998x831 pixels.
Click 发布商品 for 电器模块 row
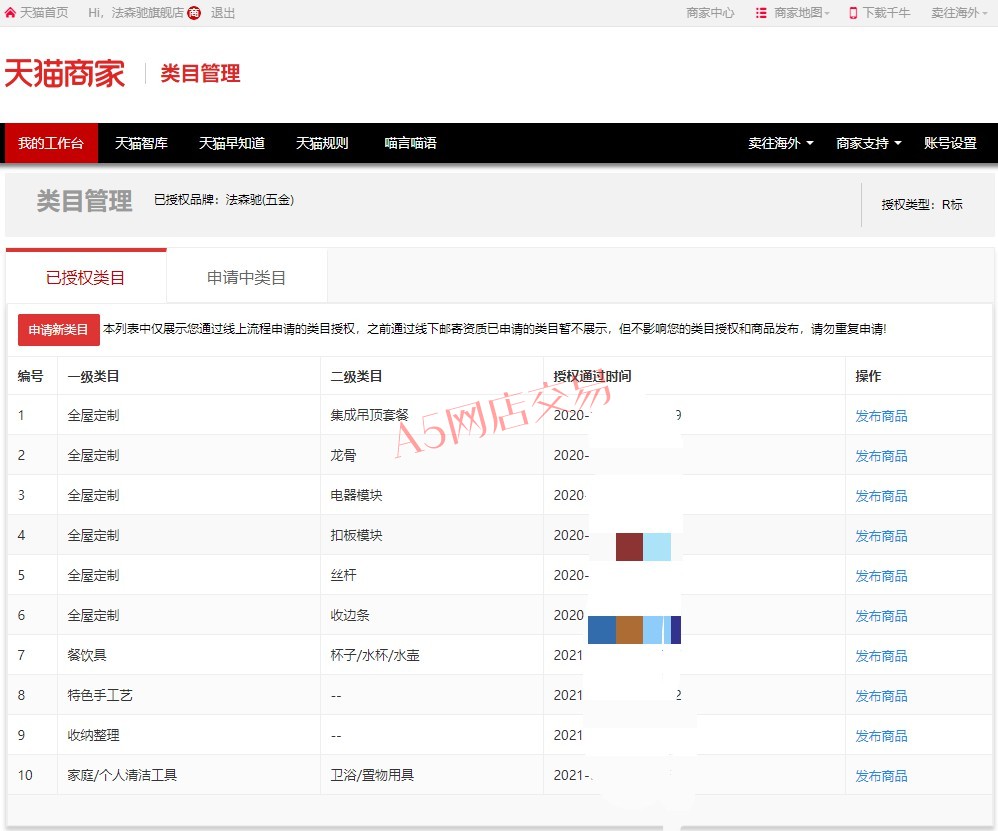(882, 496)
